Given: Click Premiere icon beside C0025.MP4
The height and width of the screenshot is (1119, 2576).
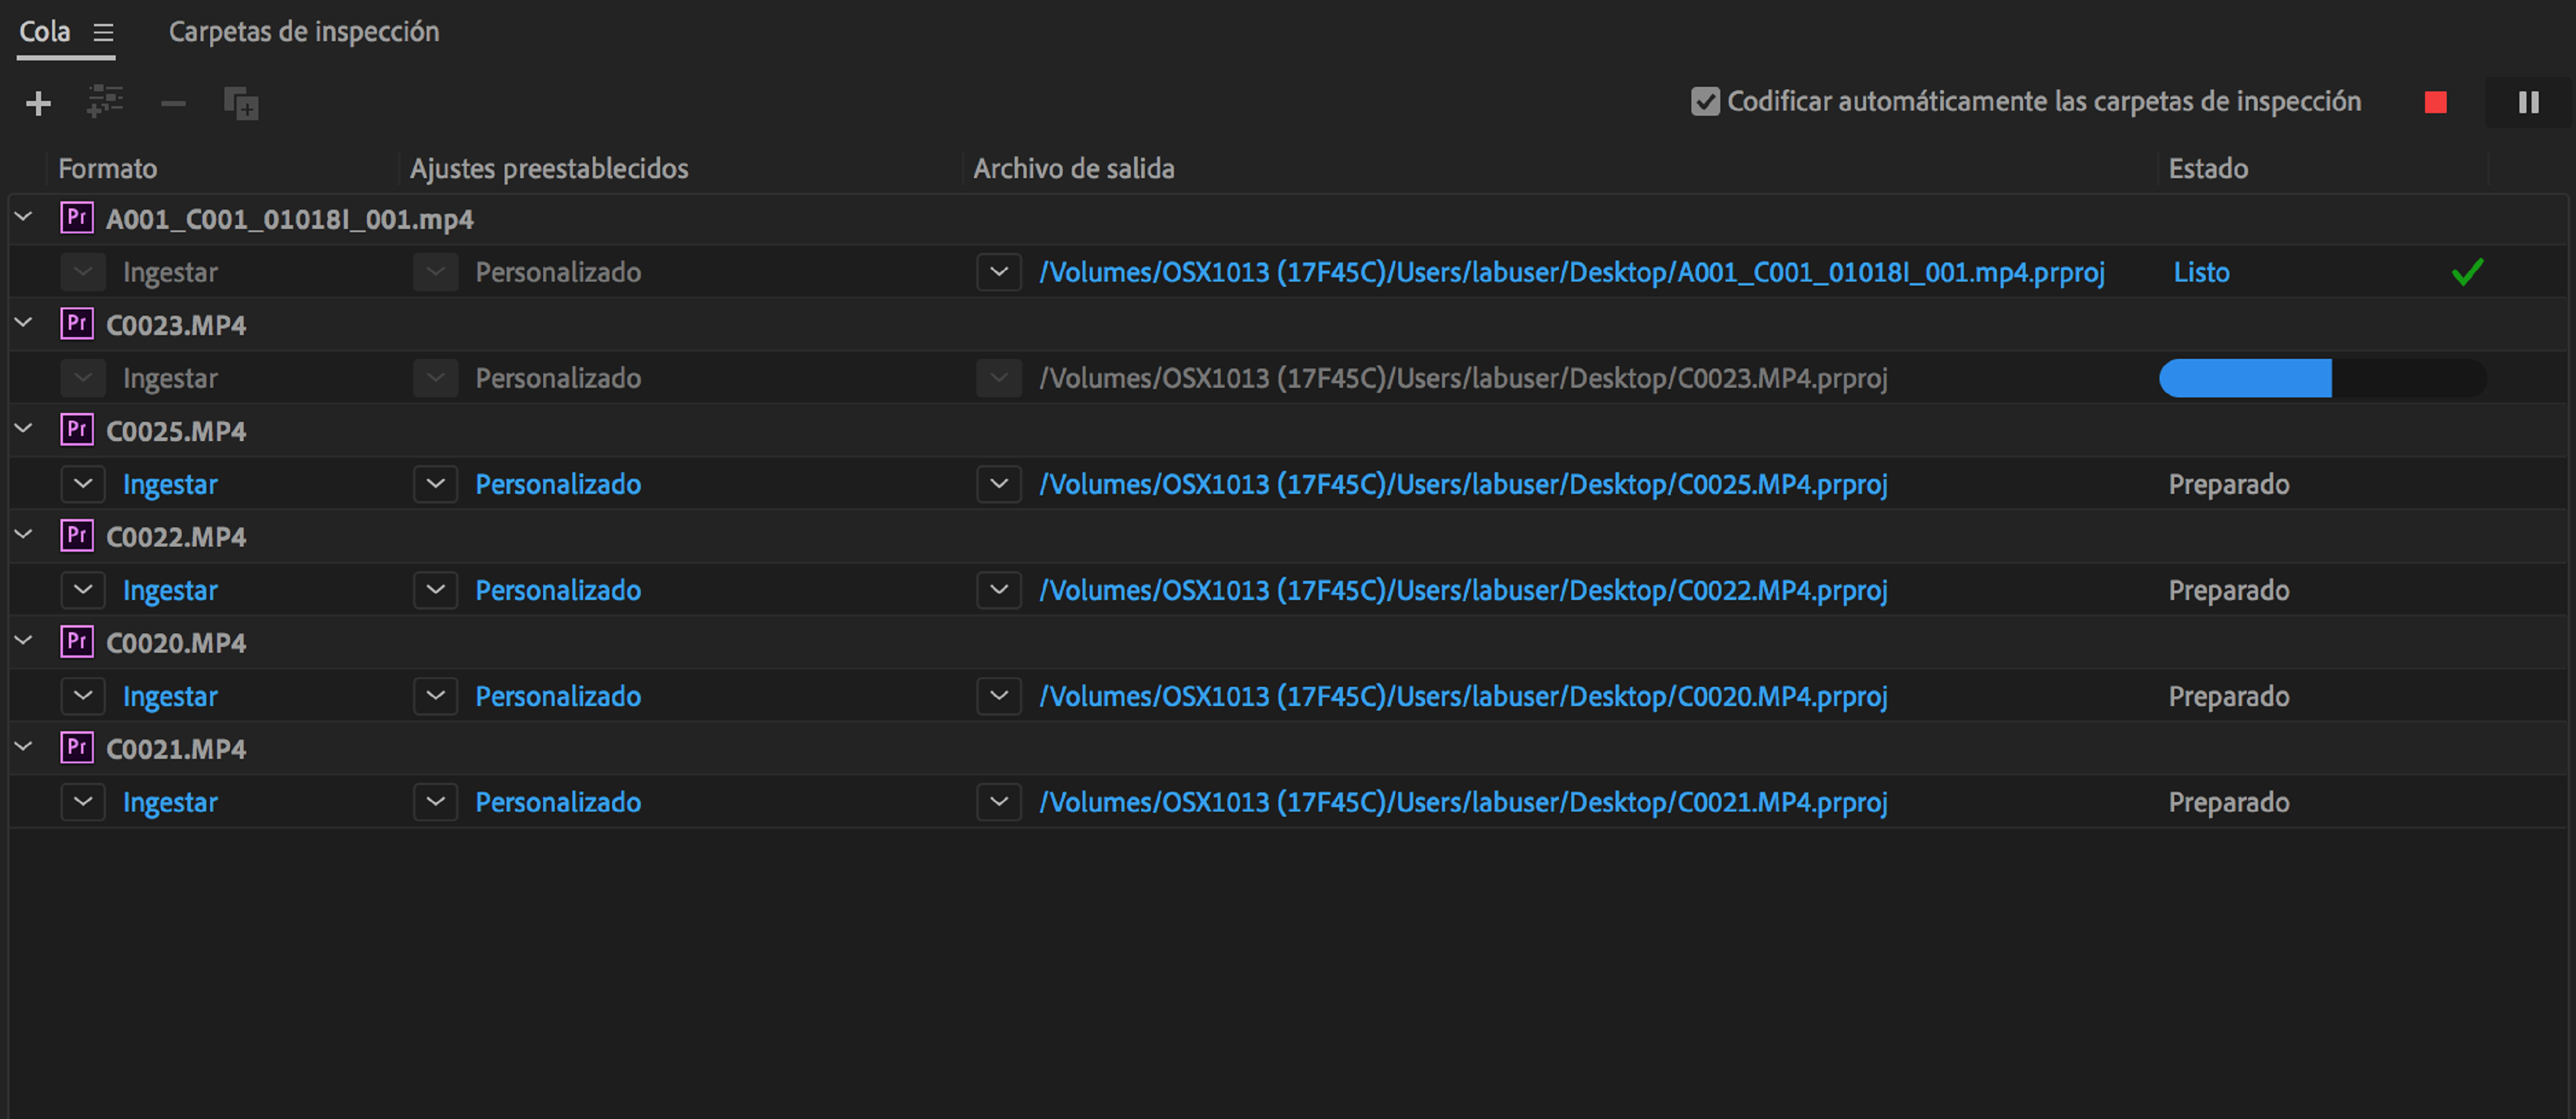Looking at the screenshot, I should (77, 430).
